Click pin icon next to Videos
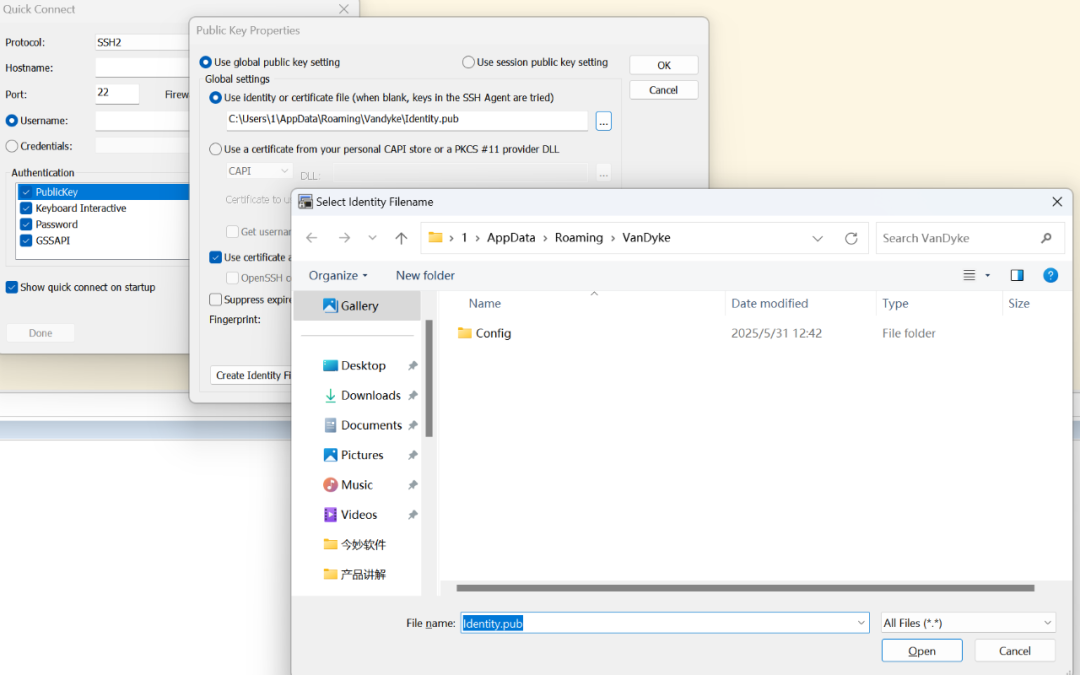The image size is (1080, 675). click(413, 515)
